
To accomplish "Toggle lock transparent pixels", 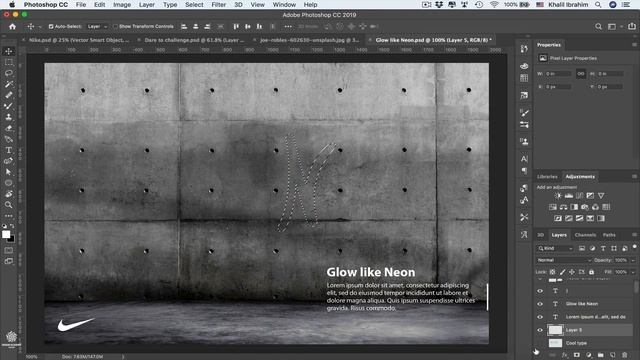I will click(552, 272).
